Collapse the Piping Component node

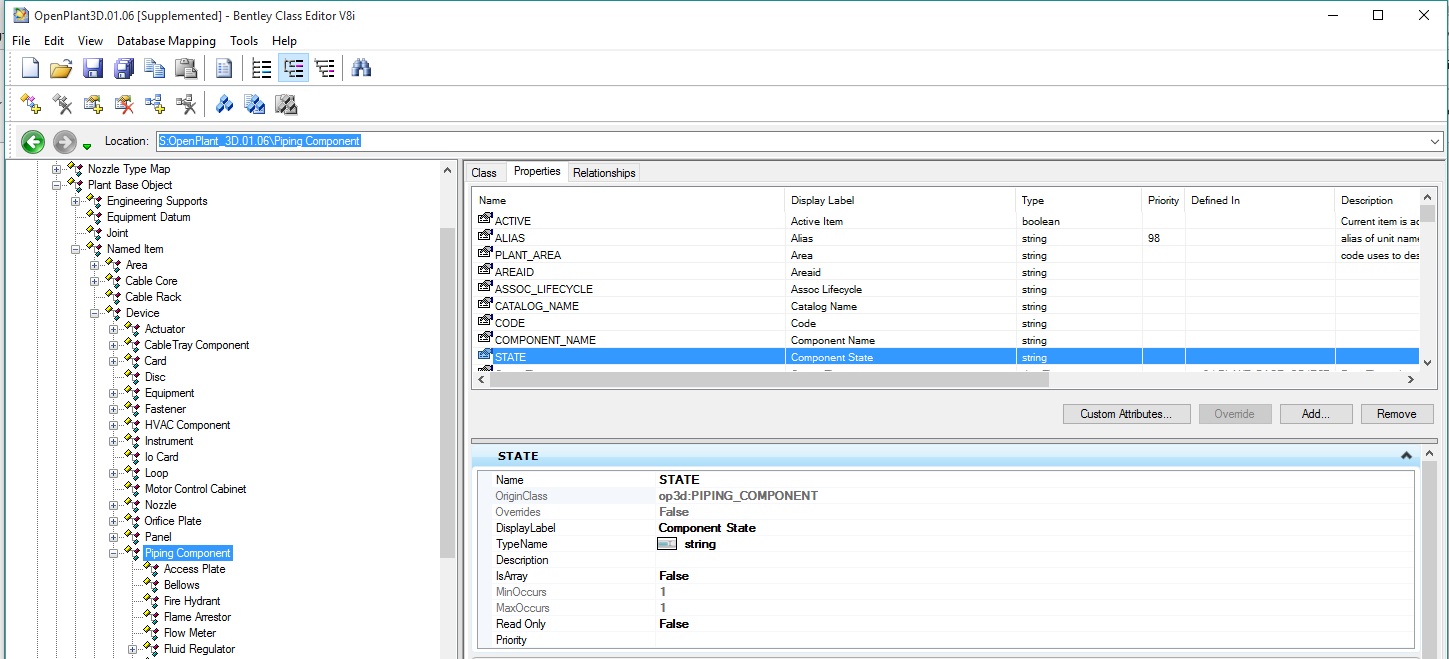[x=114, y=553]
